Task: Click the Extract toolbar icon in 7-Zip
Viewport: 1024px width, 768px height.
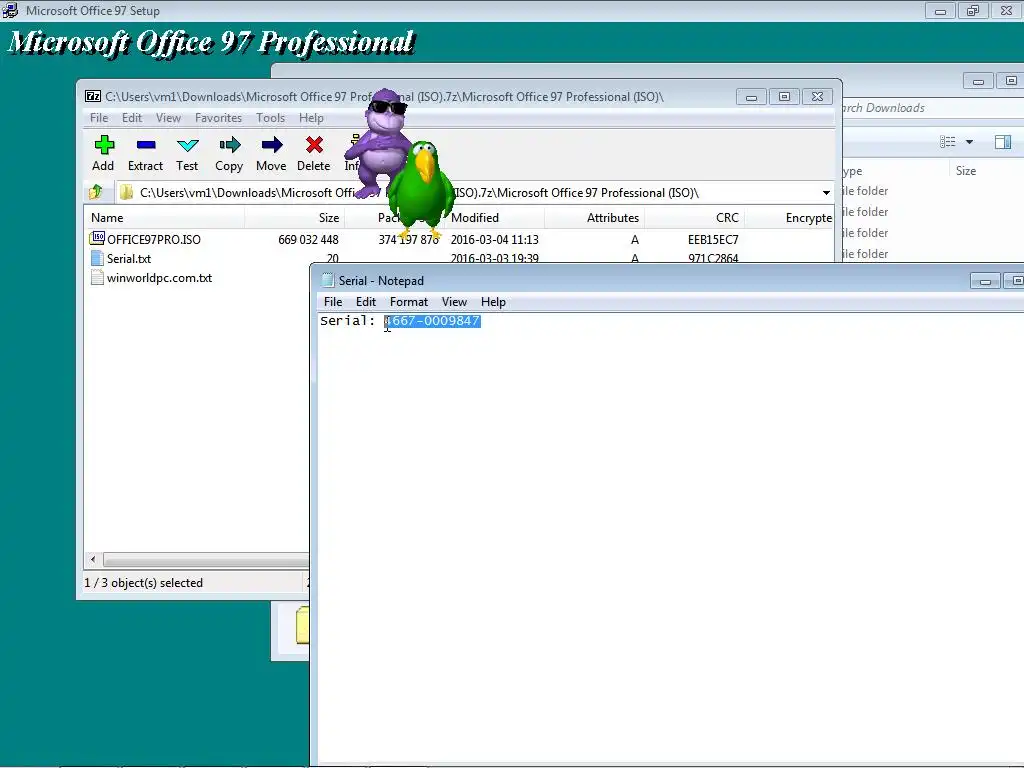Action: pyautogui.click(x=146, y=144)
